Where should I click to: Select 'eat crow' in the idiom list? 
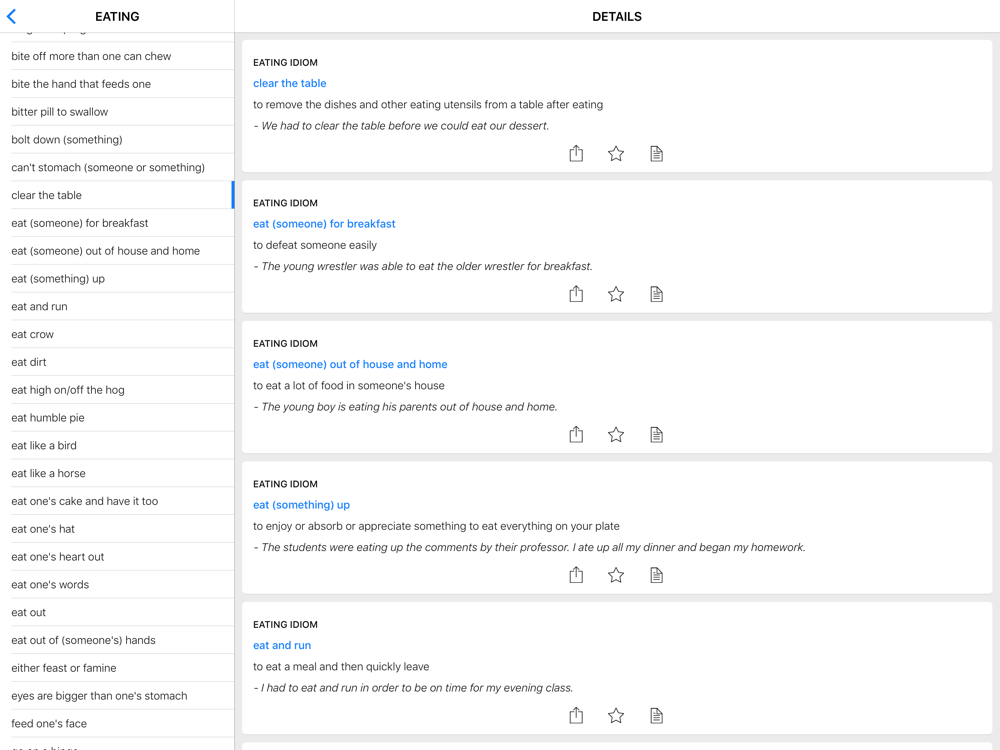point(33,334)
